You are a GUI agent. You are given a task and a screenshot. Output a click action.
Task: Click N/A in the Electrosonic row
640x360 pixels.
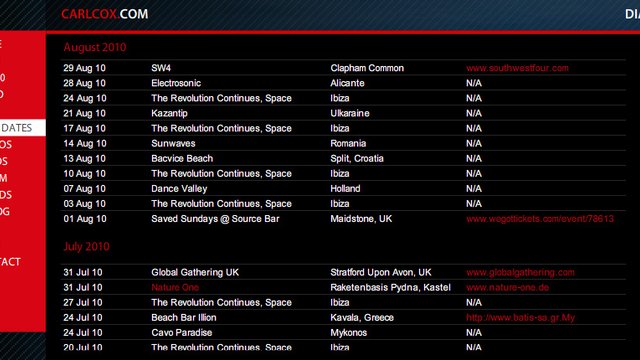(x=474, y=83)
